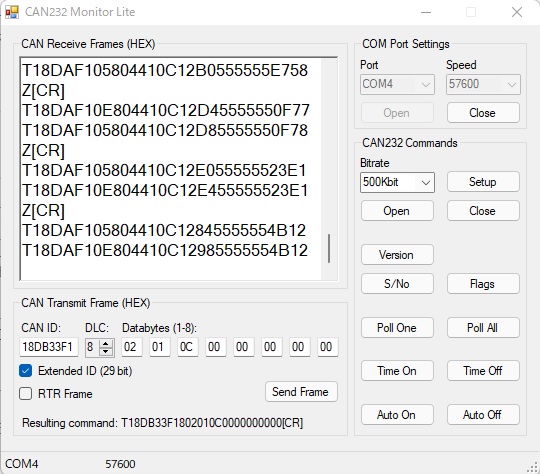
Task: Open the disabled 57600 speed dropdown
Action: point(484,84)
